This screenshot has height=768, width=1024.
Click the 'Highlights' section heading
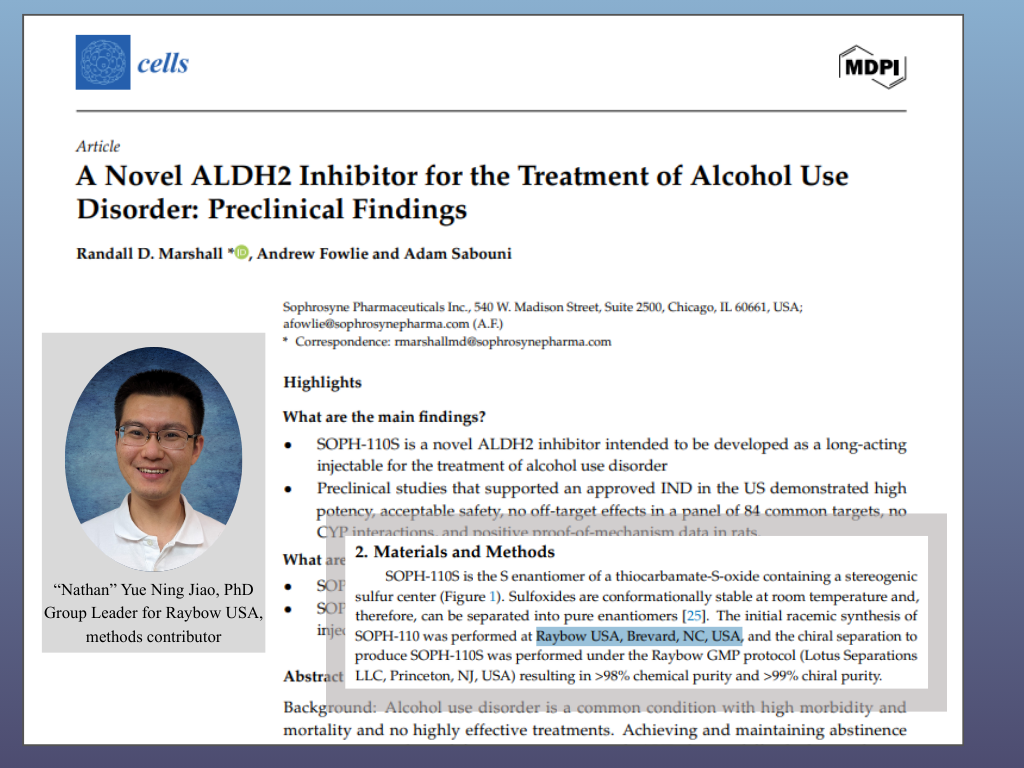tap(322, 382)
